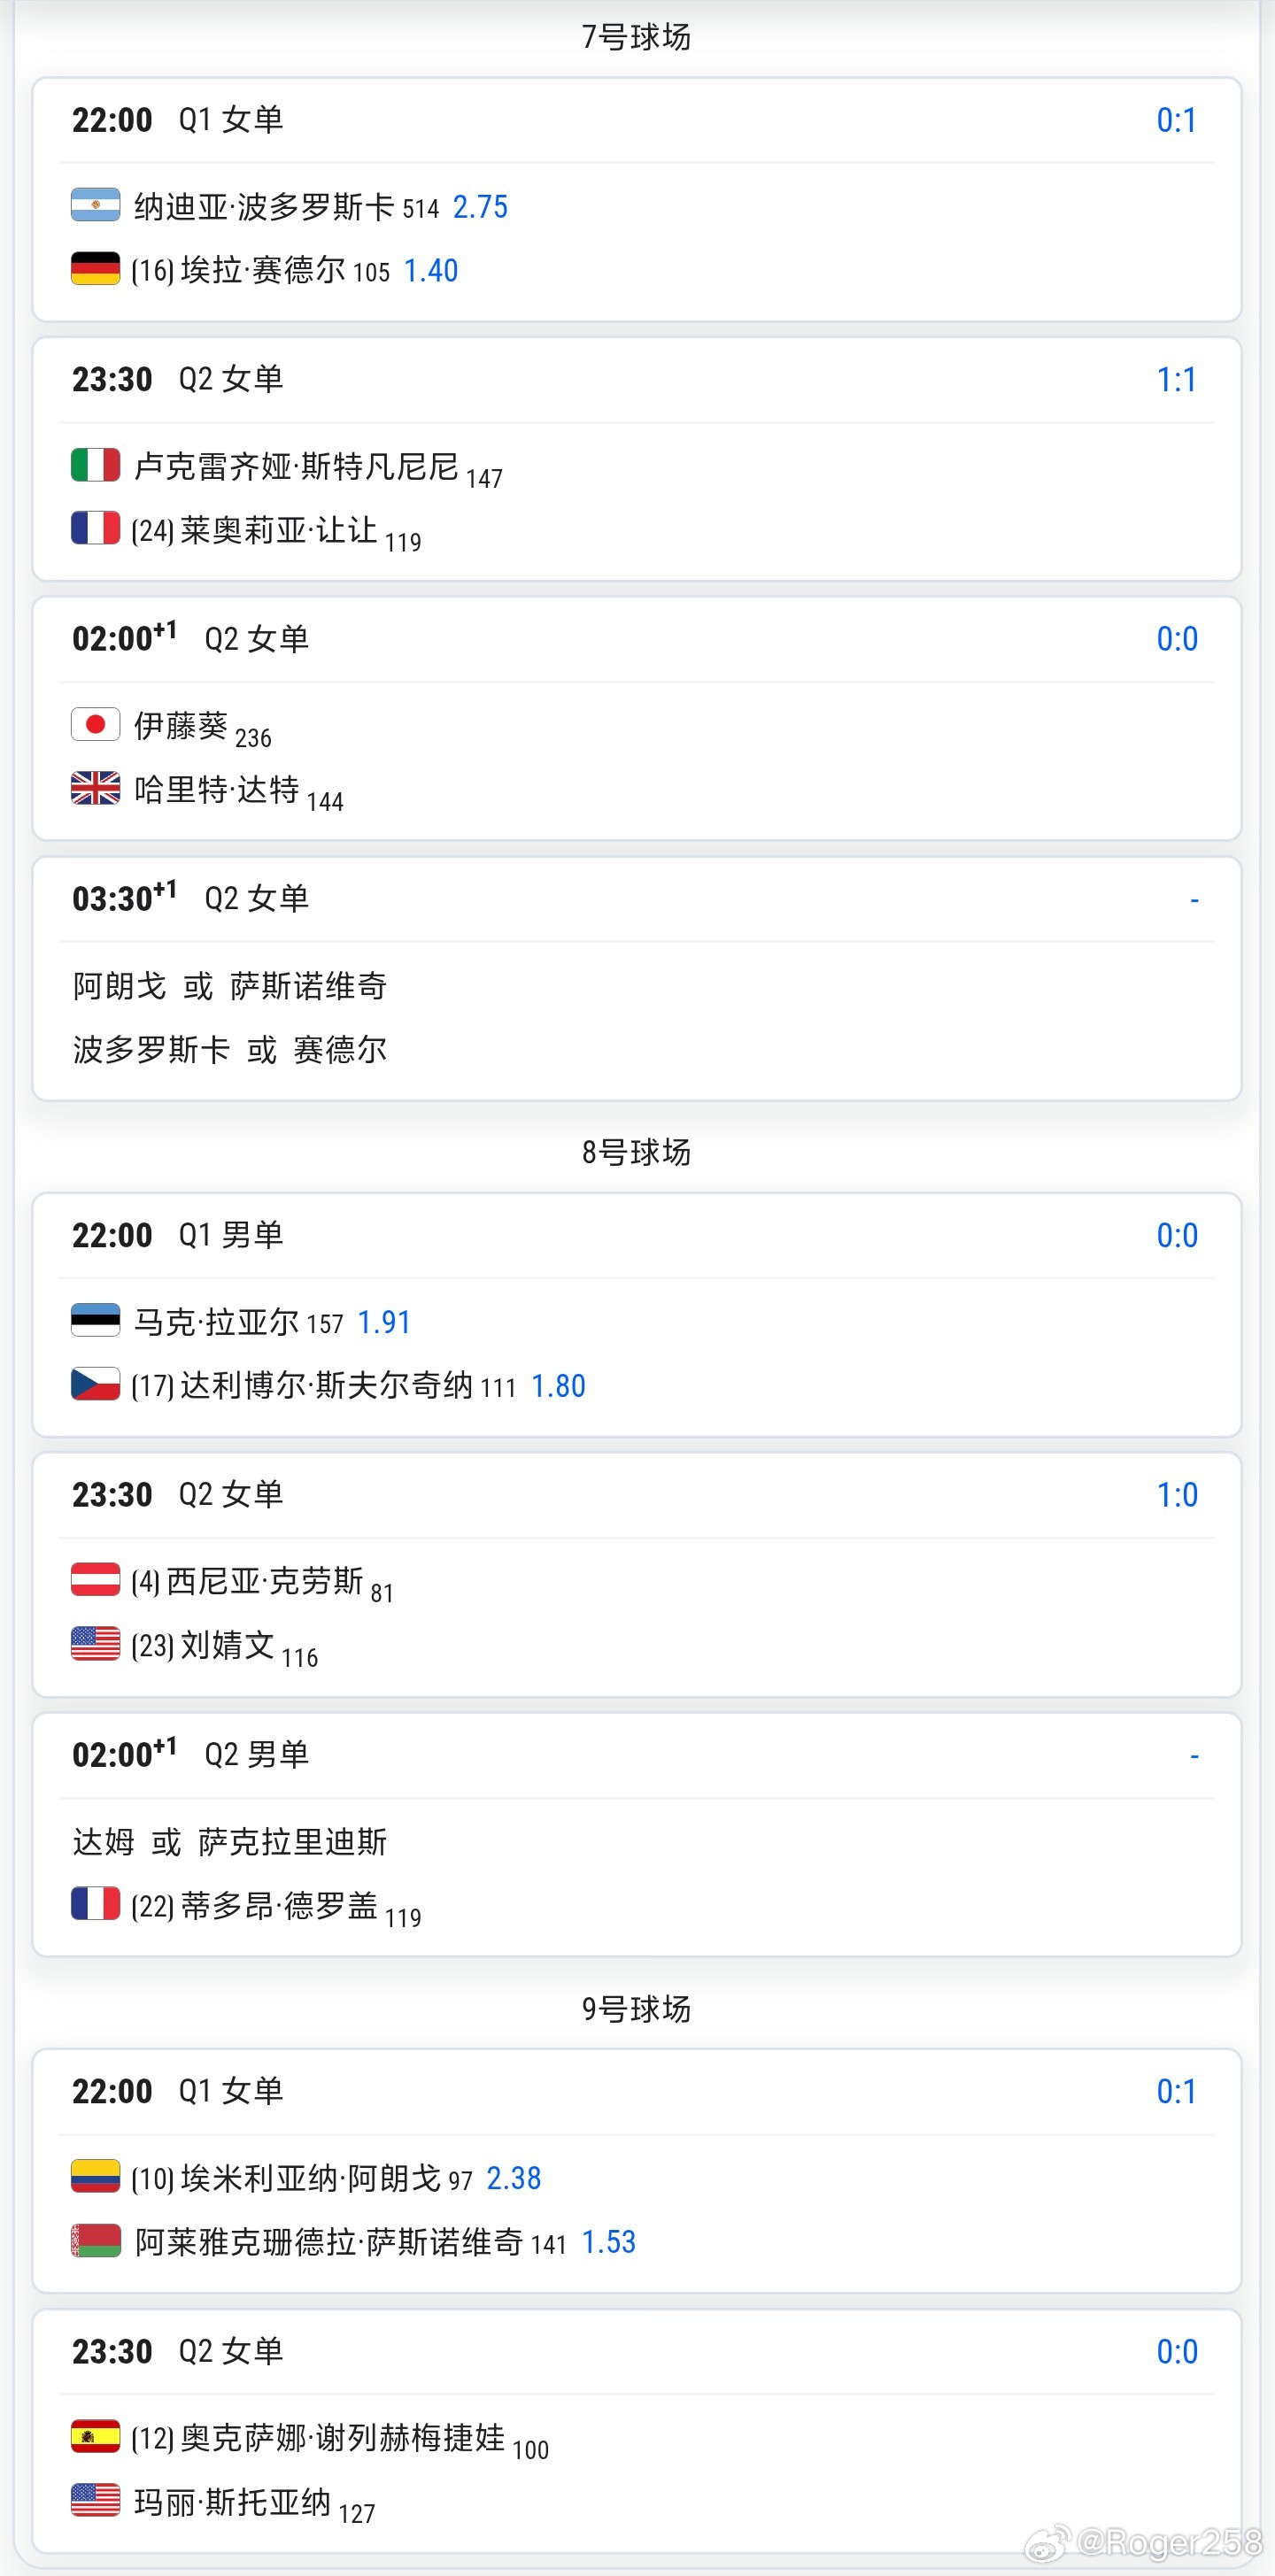Open the 1:0 score of 克劳斯 vs 刘婧文
Screen dimensions: 1275x2576
tap(1176, 1495)
